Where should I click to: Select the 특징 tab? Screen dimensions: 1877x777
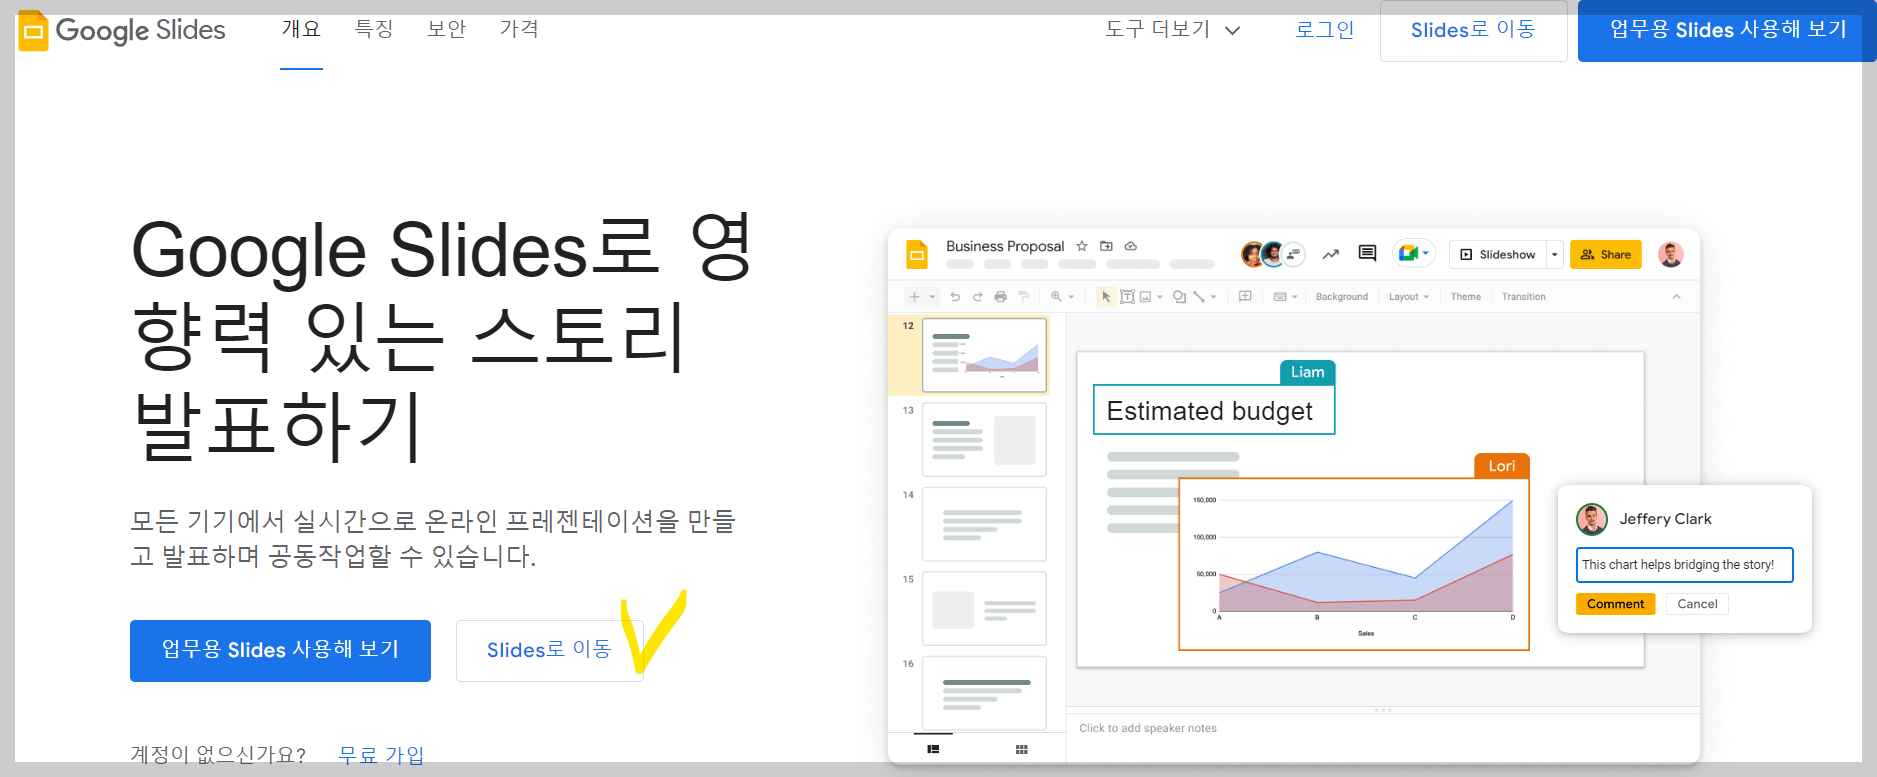click(374, 29)
